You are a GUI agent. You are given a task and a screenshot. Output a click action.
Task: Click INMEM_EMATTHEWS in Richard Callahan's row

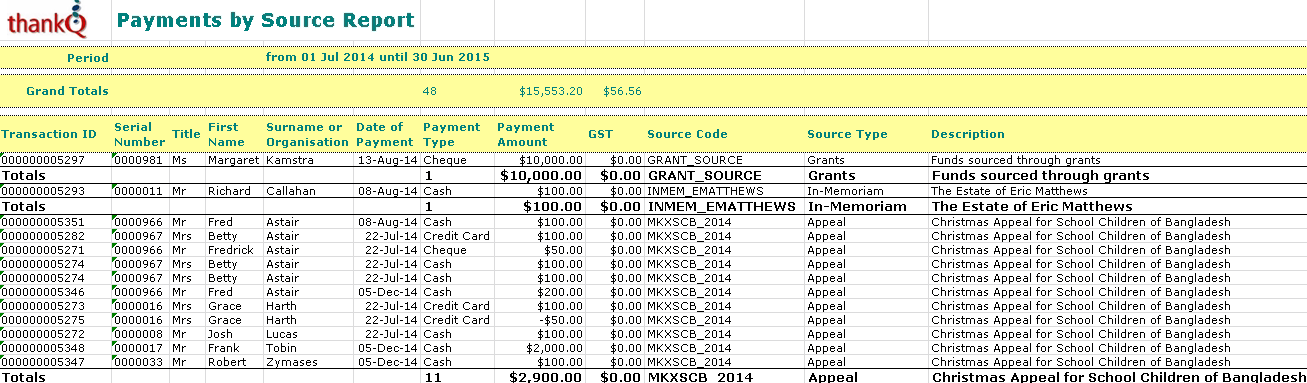coord(706,190)
